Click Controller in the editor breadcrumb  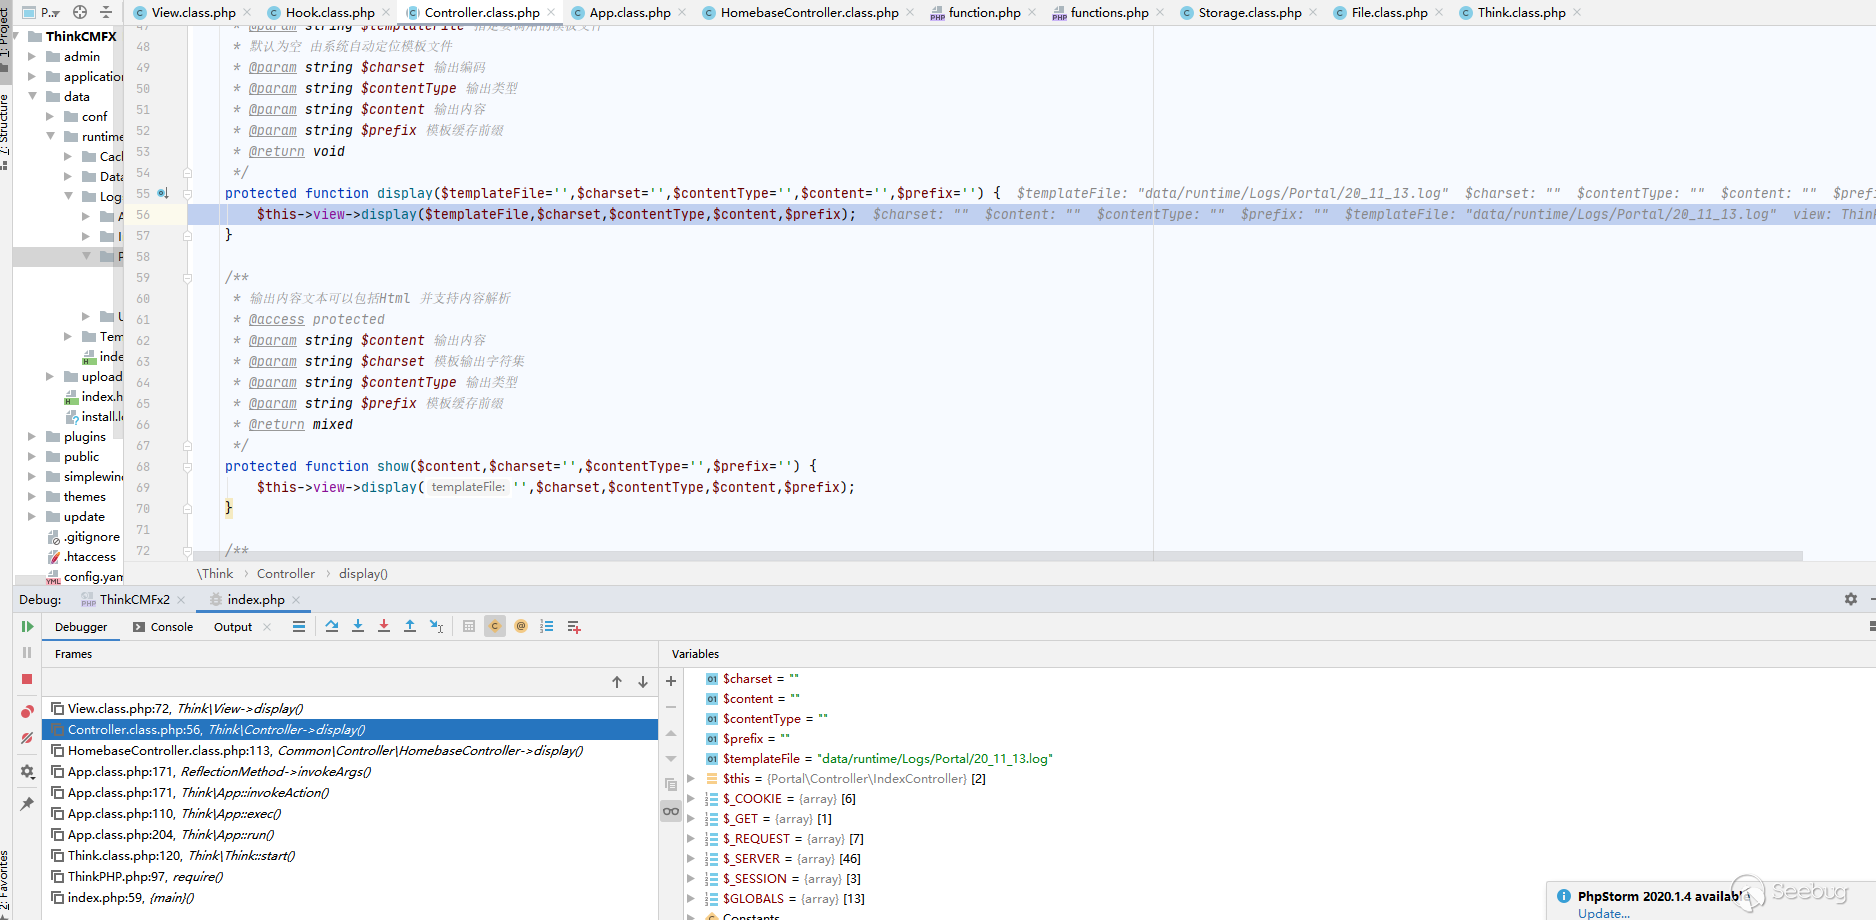coord(285,574)
